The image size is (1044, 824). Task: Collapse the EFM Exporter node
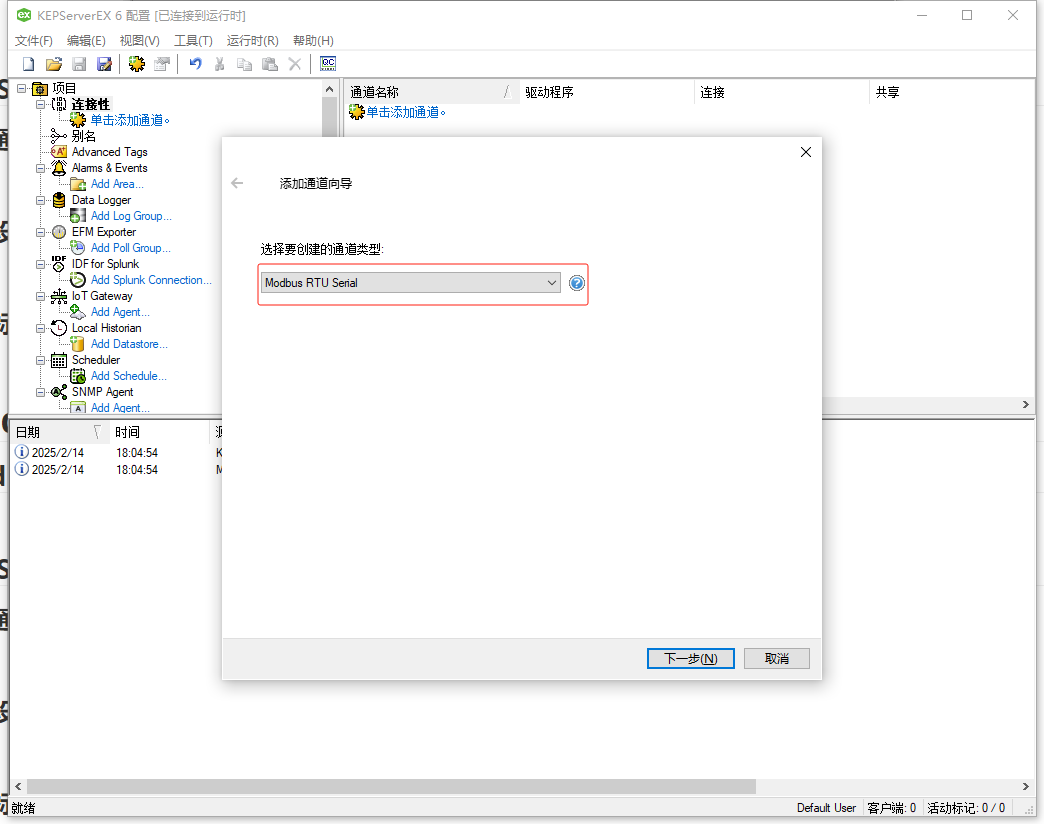click(x=41, y=232)
